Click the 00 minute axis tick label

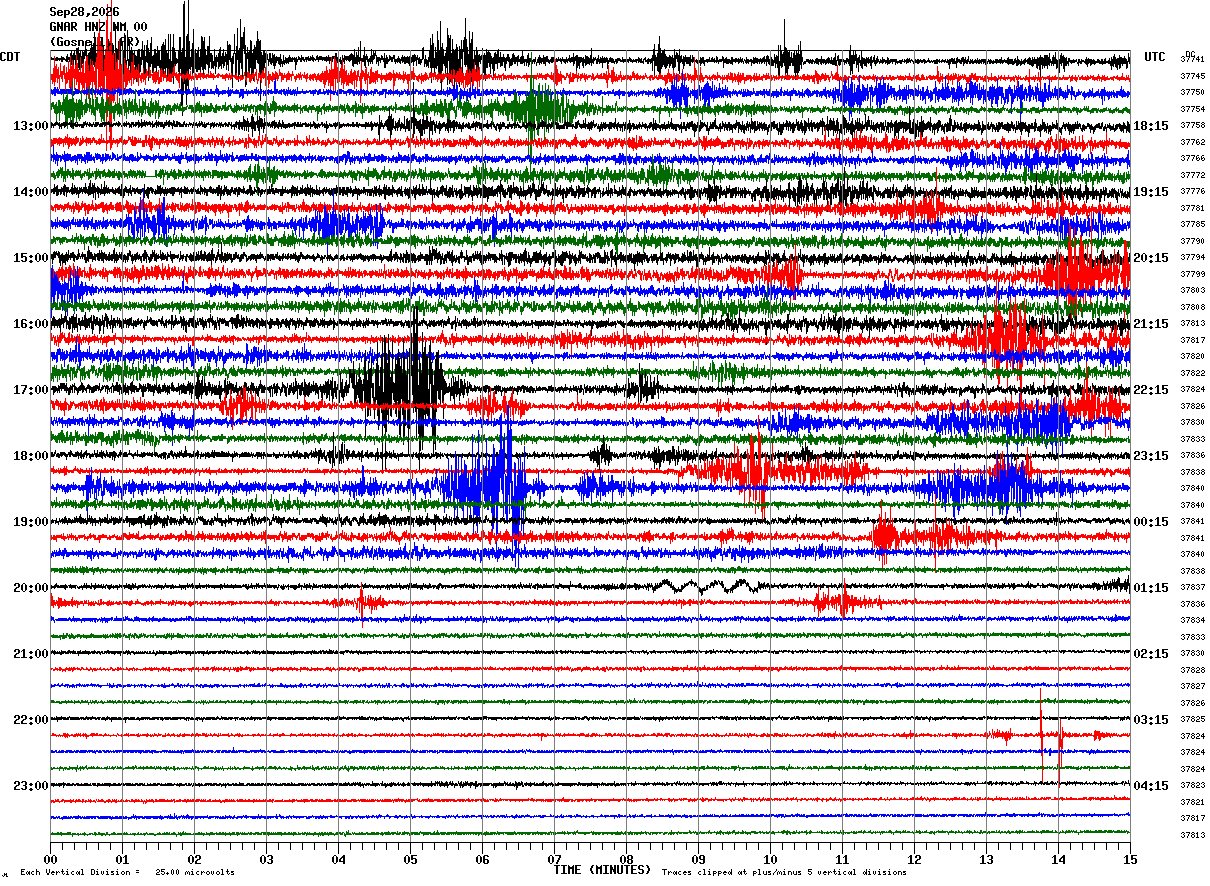(50, 860)
